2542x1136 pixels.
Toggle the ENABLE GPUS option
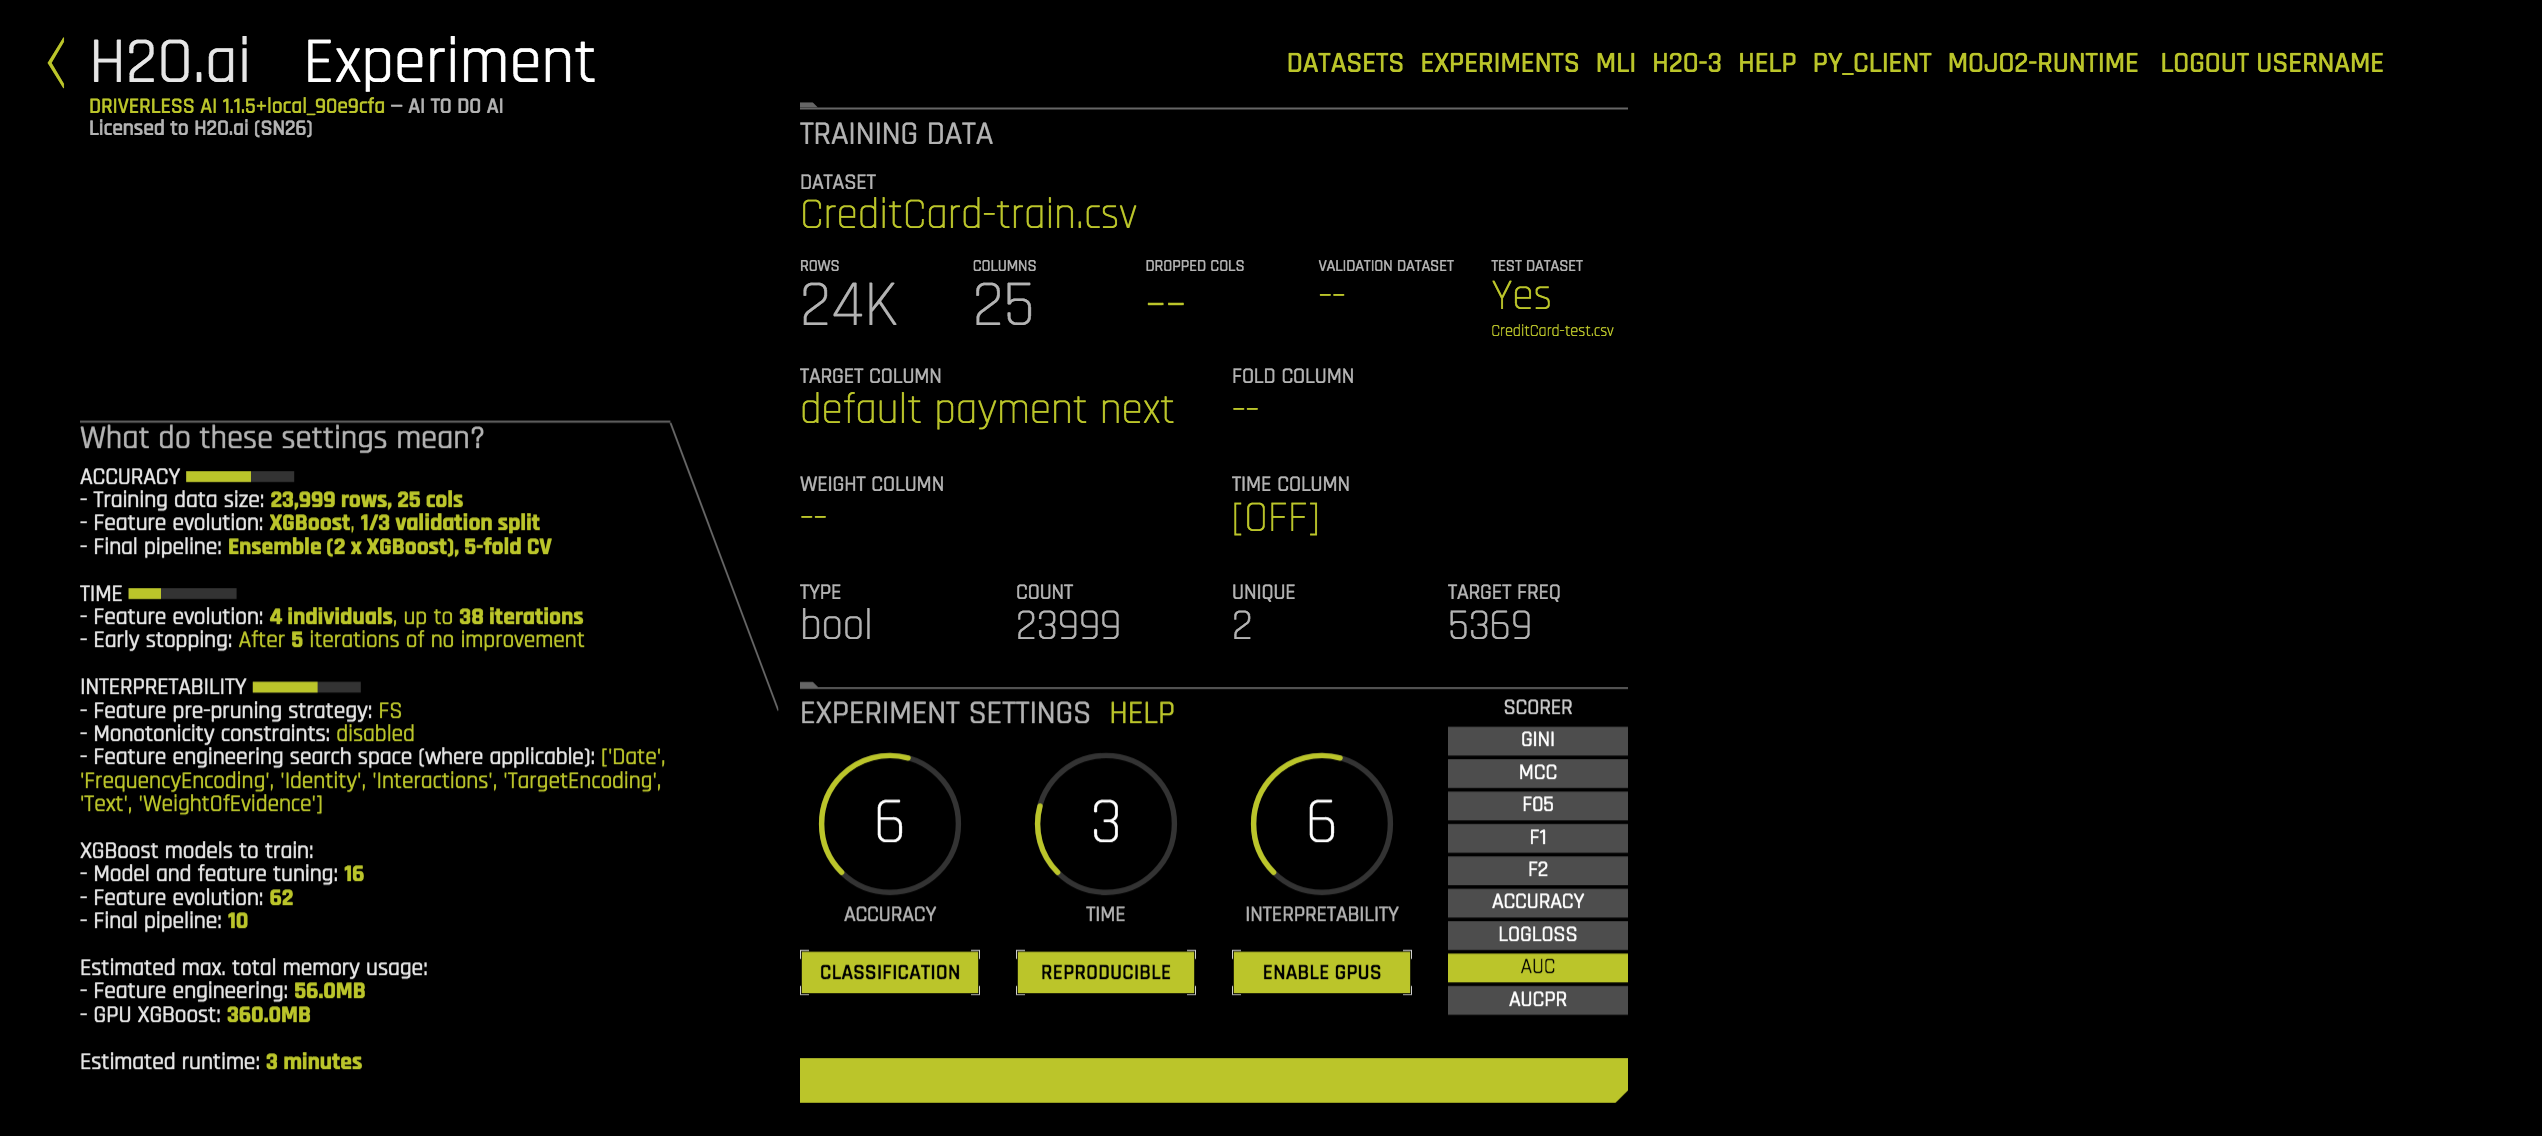coord(1321,972)
